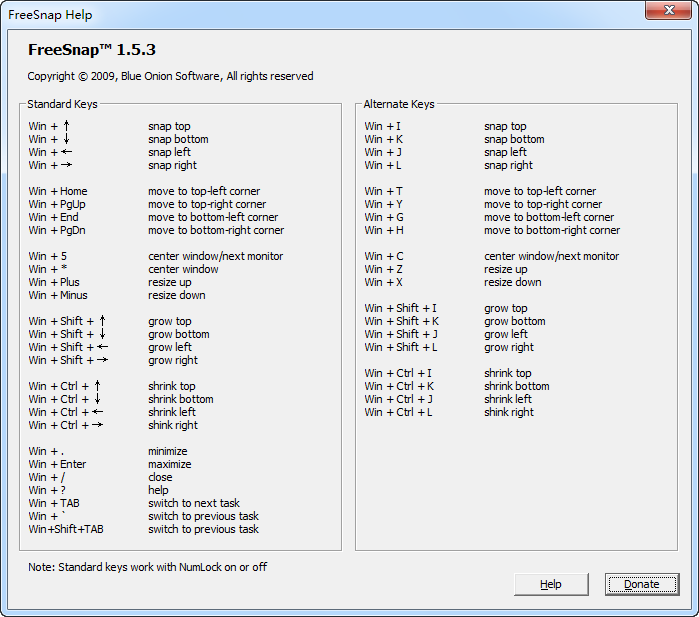Click the 'Win + Ctrl + J' shortcut text
699x617 pixels.
tap(399, 399)
